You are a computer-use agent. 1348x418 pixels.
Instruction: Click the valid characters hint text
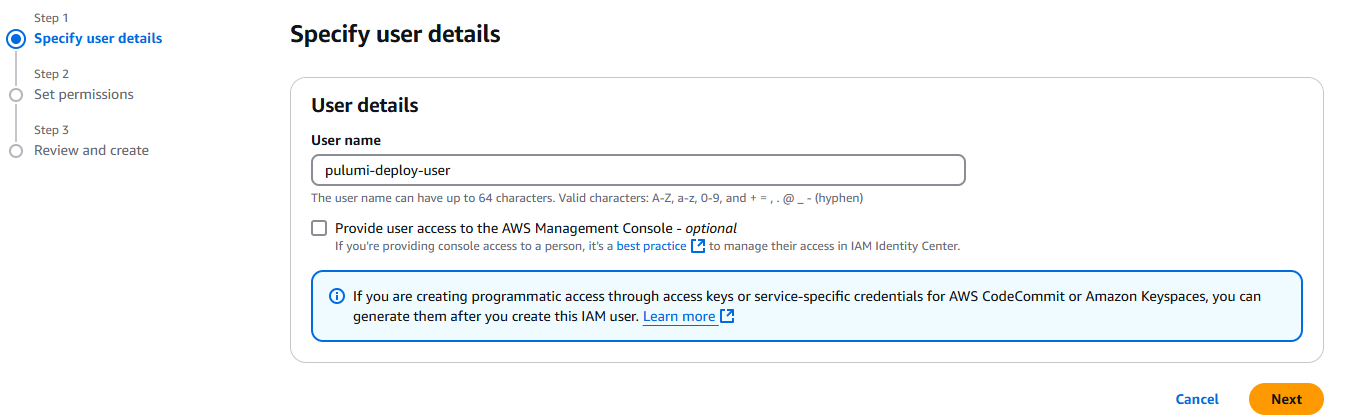[x=587, y=198]
